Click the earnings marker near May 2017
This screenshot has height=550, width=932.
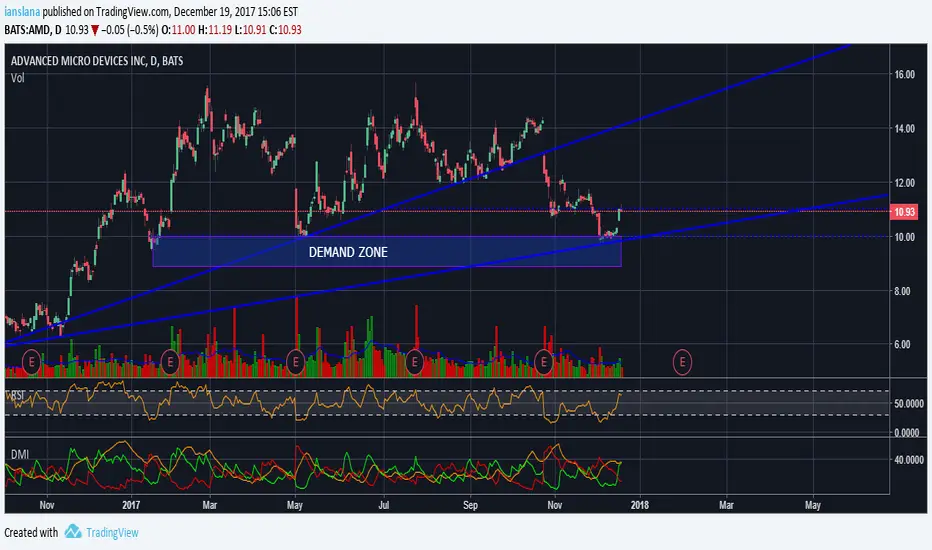pyautogui.click(x=295, y=362)
